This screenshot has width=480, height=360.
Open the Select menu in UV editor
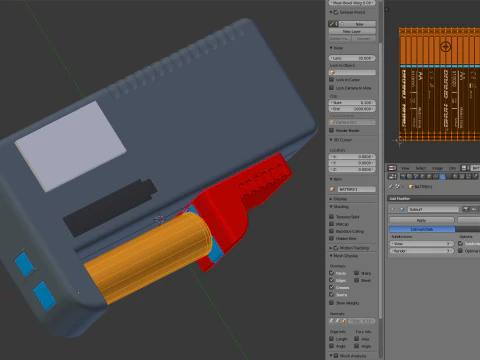tap(421, 168)
